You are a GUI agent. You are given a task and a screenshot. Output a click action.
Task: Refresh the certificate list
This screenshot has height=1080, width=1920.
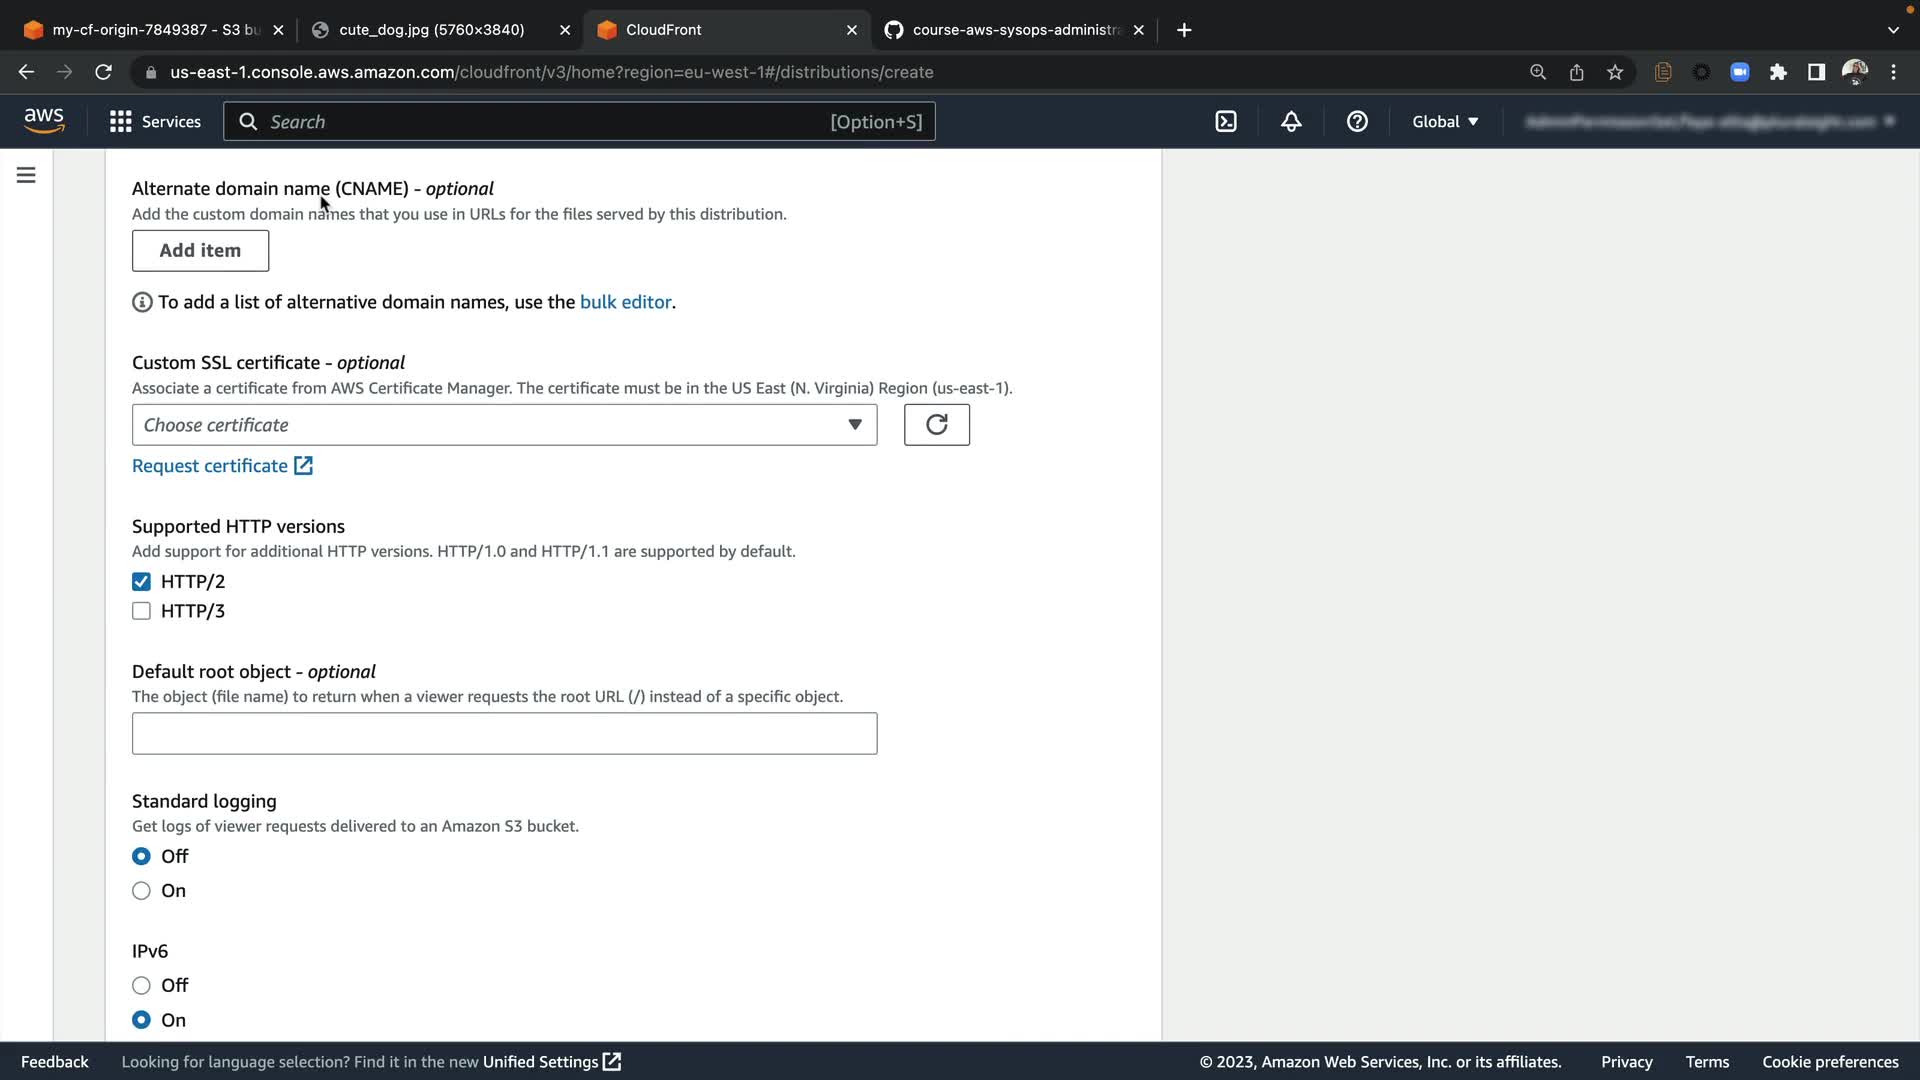[936, 425]
